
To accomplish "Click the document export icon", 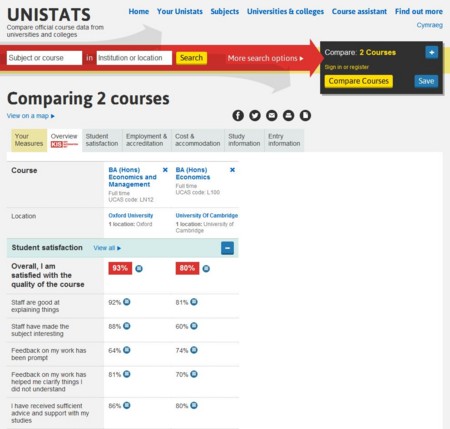I will coord(305,116).
